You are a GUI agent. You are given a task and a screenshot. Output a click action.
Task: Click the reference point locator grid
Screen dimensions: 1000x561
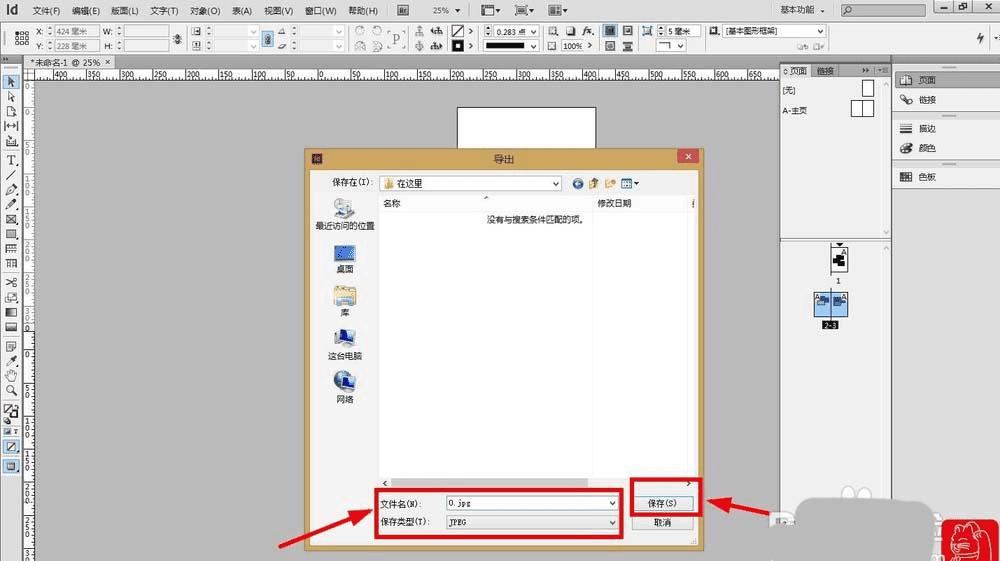(x=22, y=38)
